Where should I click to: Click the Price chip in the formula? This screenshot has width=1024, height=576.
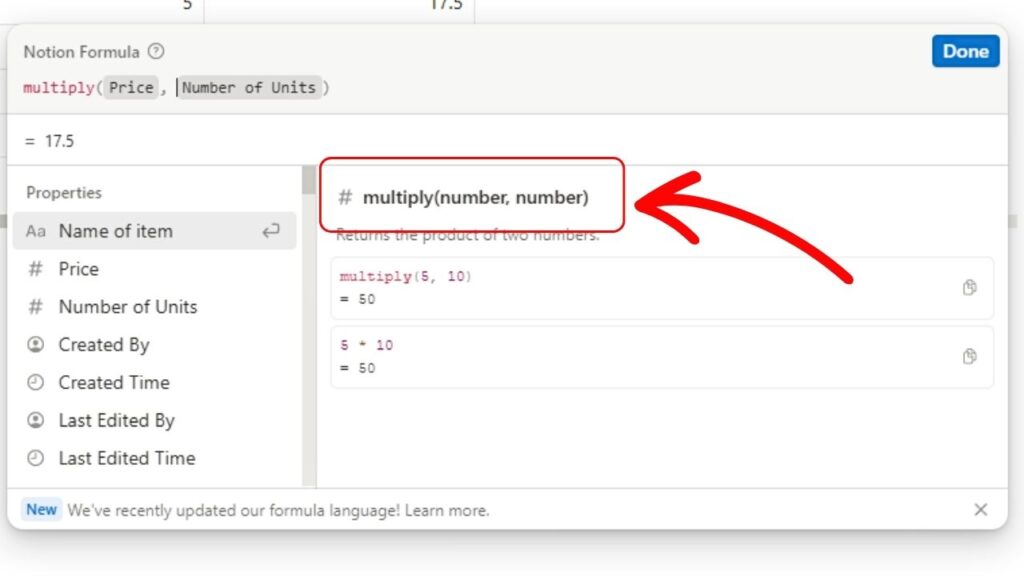130,87
